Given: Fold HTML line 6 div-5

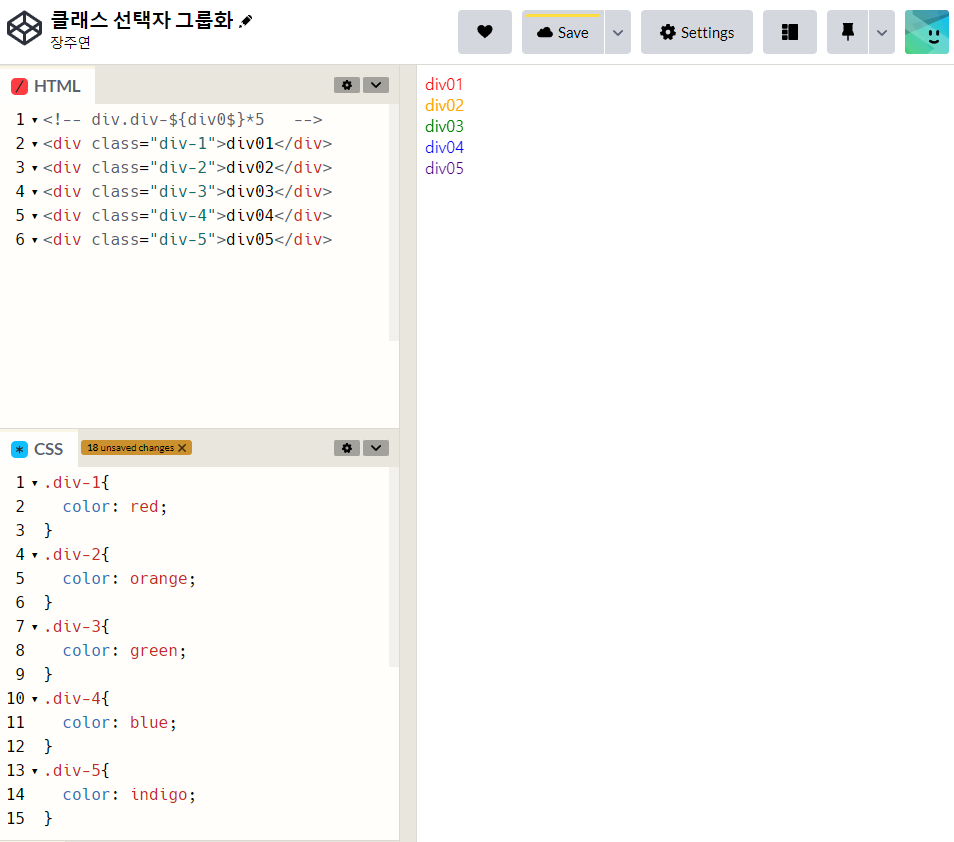Looking at the screenshot, I should pos(35,240).
